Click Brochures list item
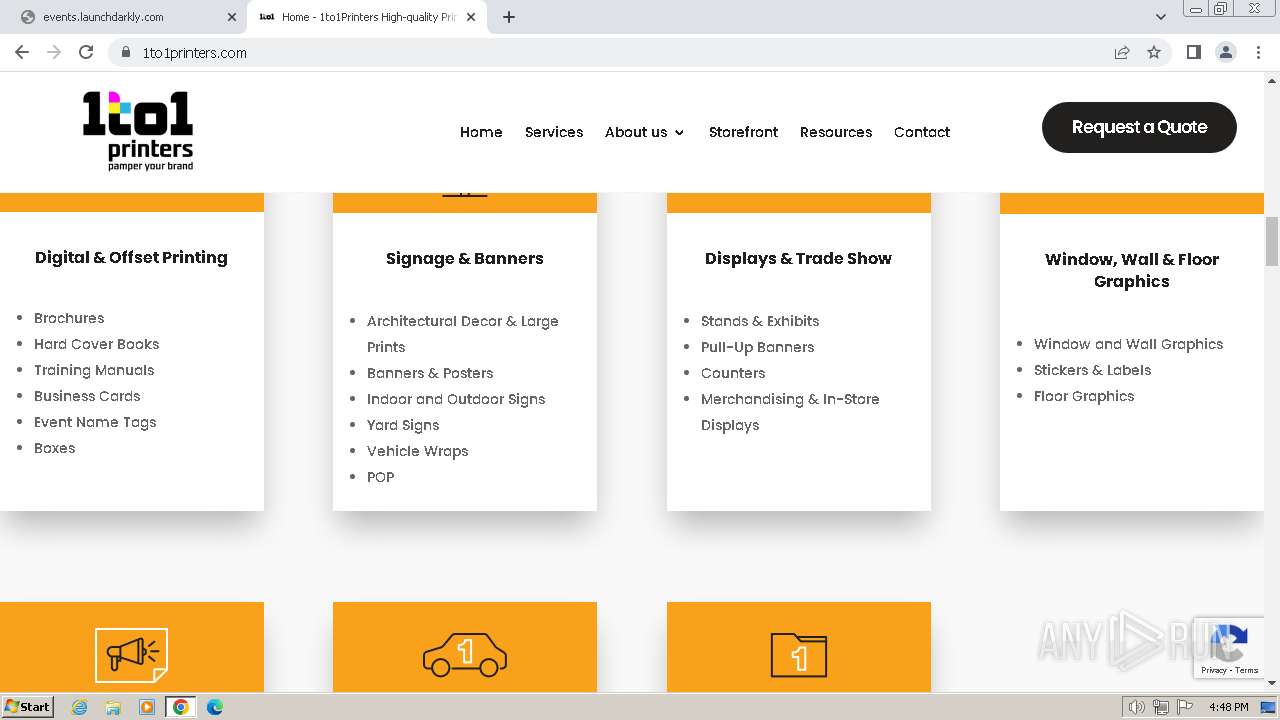 (x=69, y=318)
